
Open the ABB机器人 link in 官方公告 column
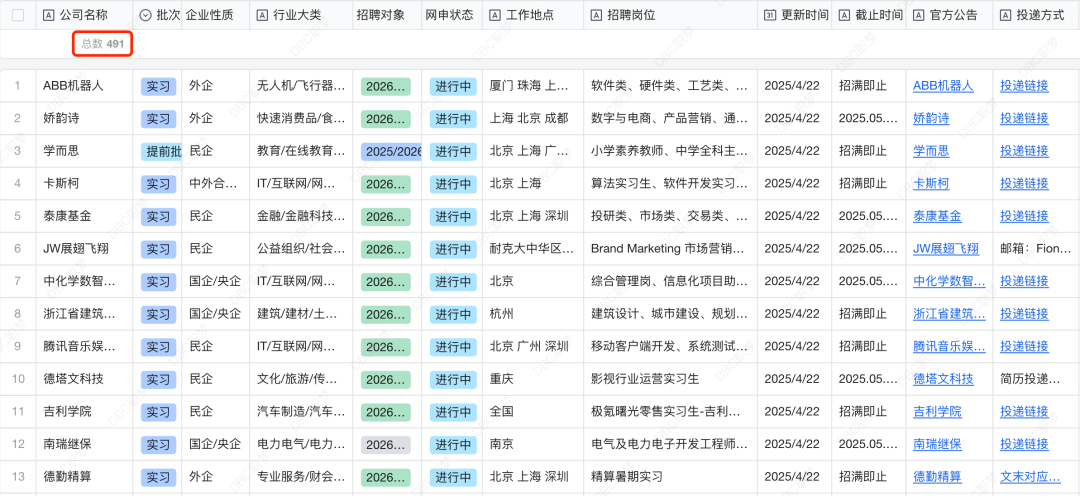click(x=943, y=86)
